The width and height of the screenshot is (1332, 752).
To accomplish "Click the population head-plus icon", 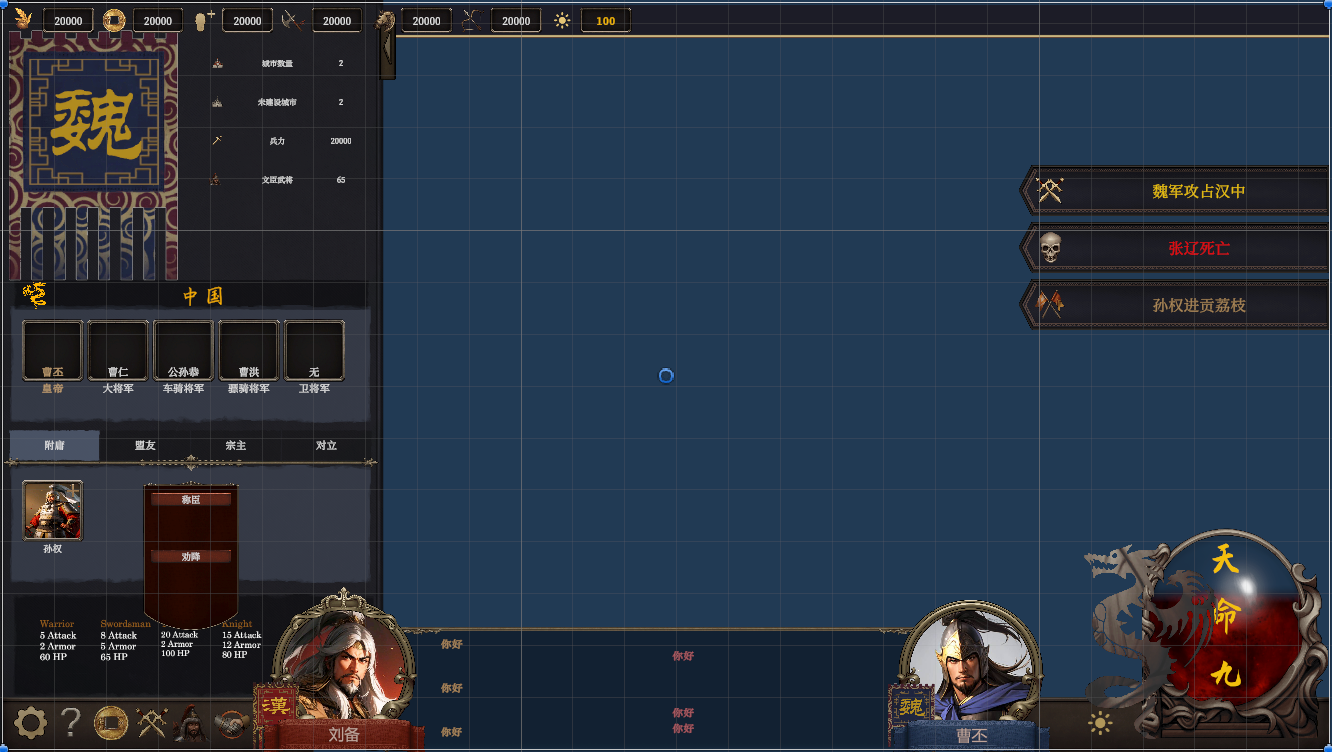I will pyautogui.click(x=203, y=19).
